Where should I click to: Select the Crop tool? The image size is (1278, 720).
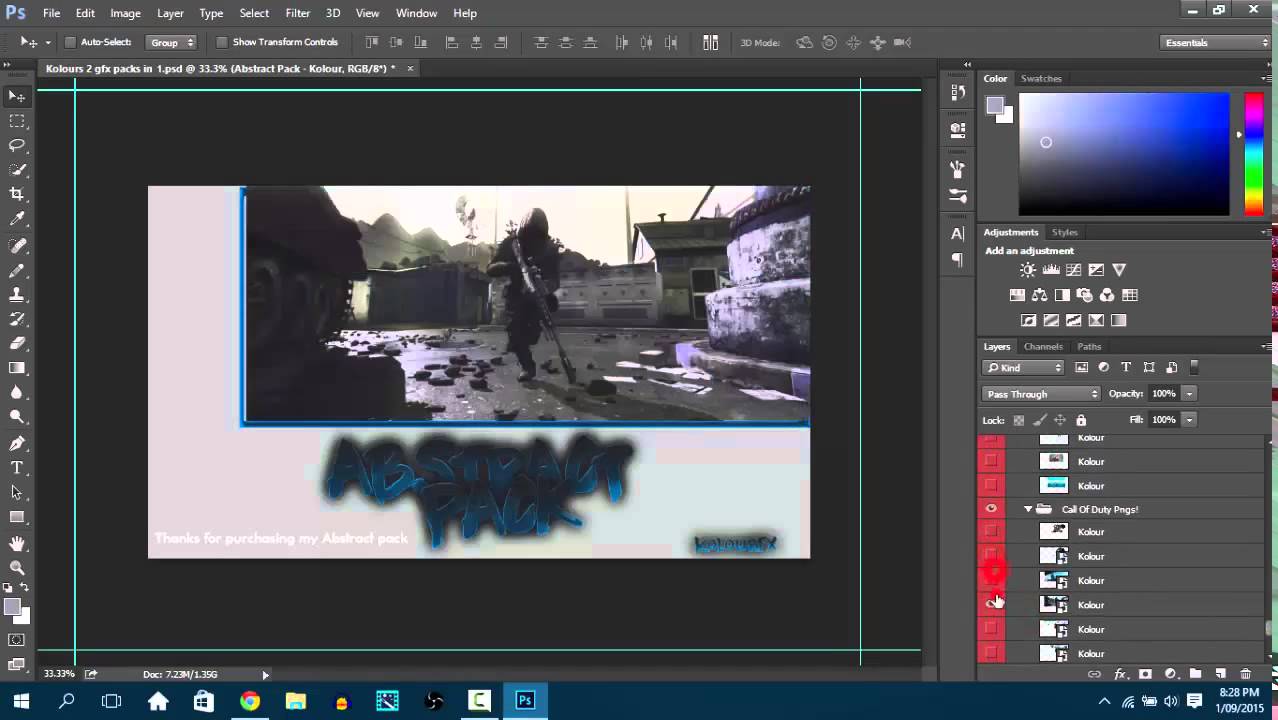point(17,194)
